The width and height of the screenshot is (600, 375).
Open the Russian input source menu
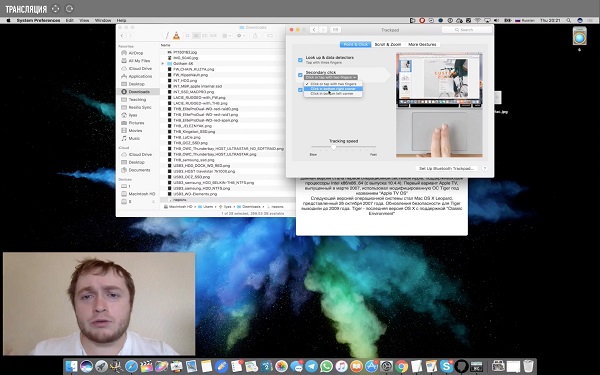click(525, 20)
